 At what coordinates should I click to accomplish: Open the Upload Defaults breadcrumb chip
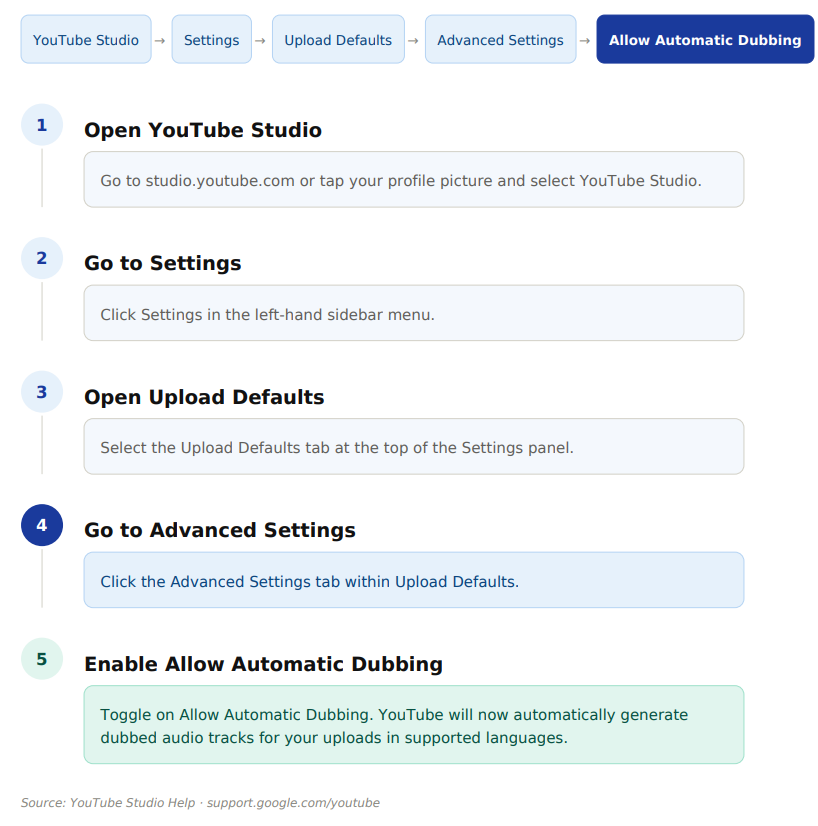click(338, 40)
